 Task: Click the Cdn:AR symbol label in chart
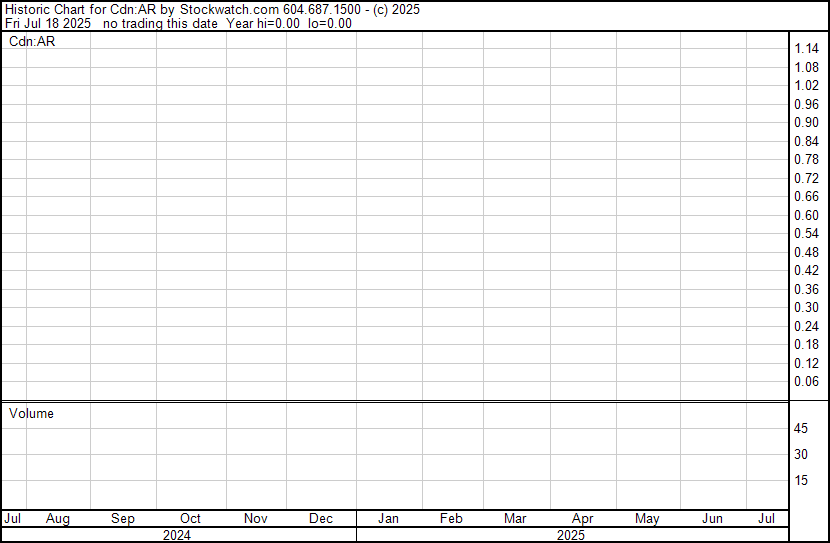click(32, 41)
